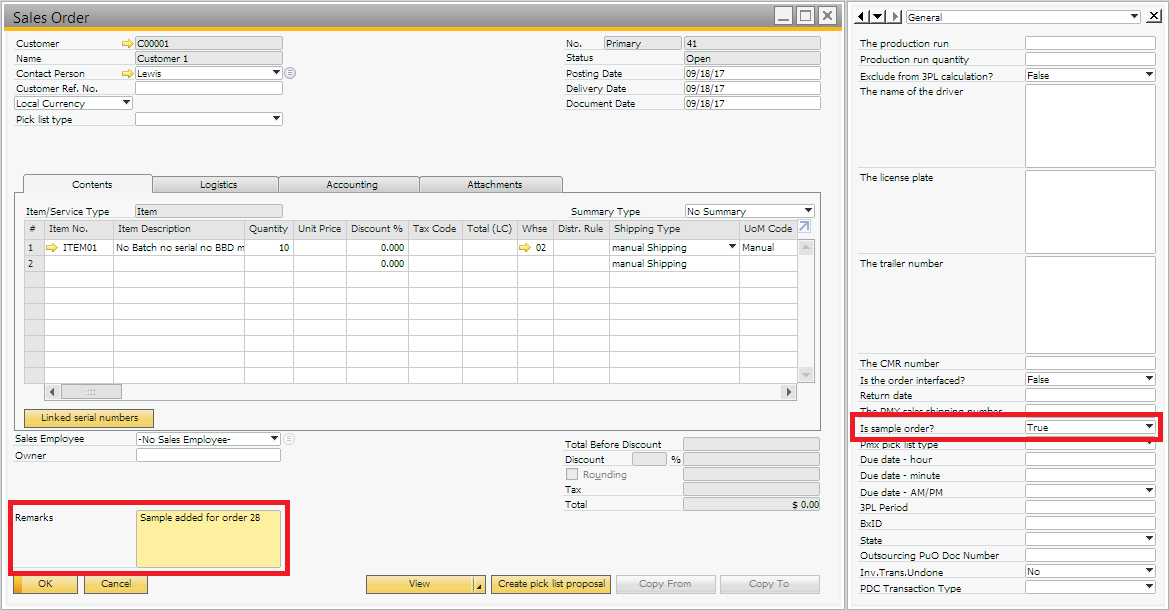Expand the item grid using corner arrow icon
This screenshot has height=611, width=1170.
click(x=804, y=228)
